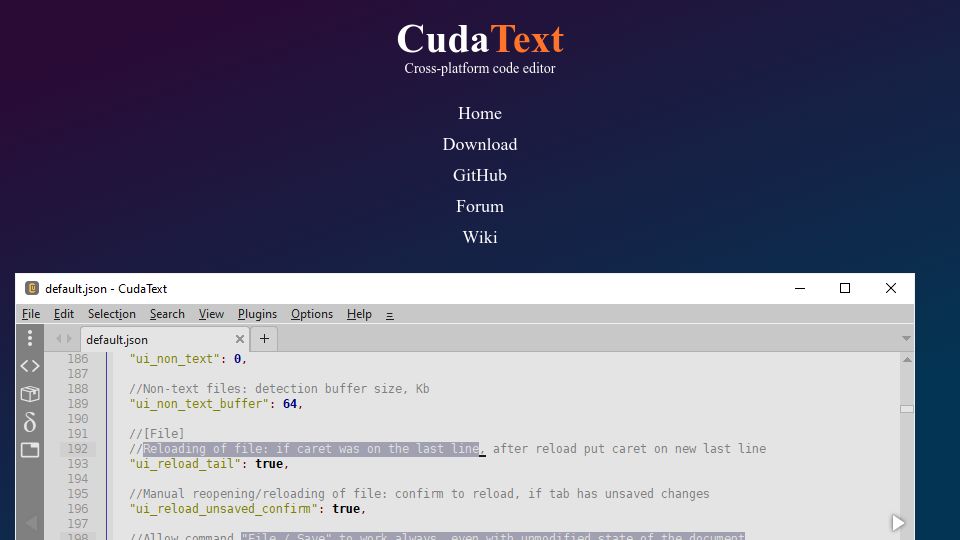Screen dimensions: 960x540
Task: Click the '=' item in menu bar
Action: coord(389,315)
